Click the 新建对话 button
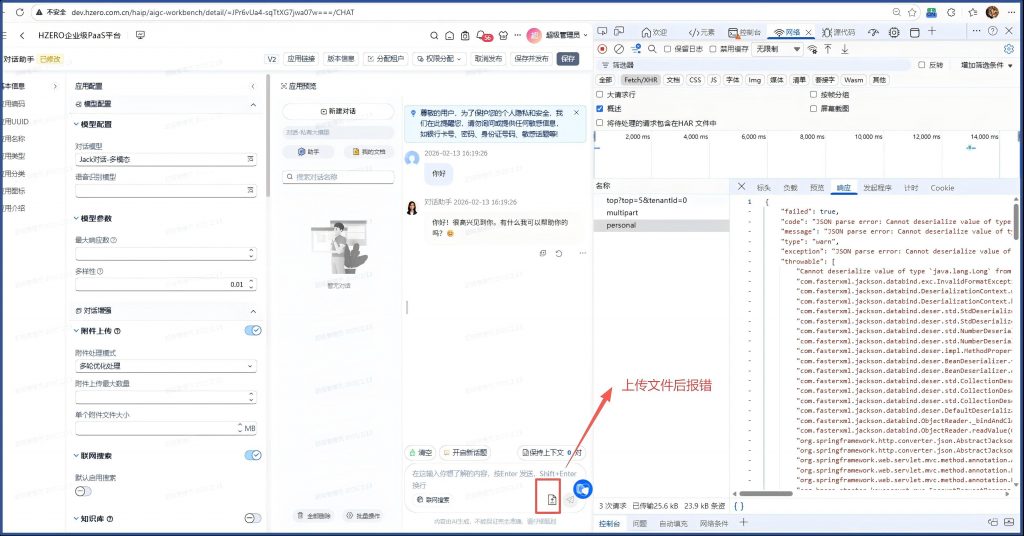The image size is (1024, 536). tap(336, 112)
